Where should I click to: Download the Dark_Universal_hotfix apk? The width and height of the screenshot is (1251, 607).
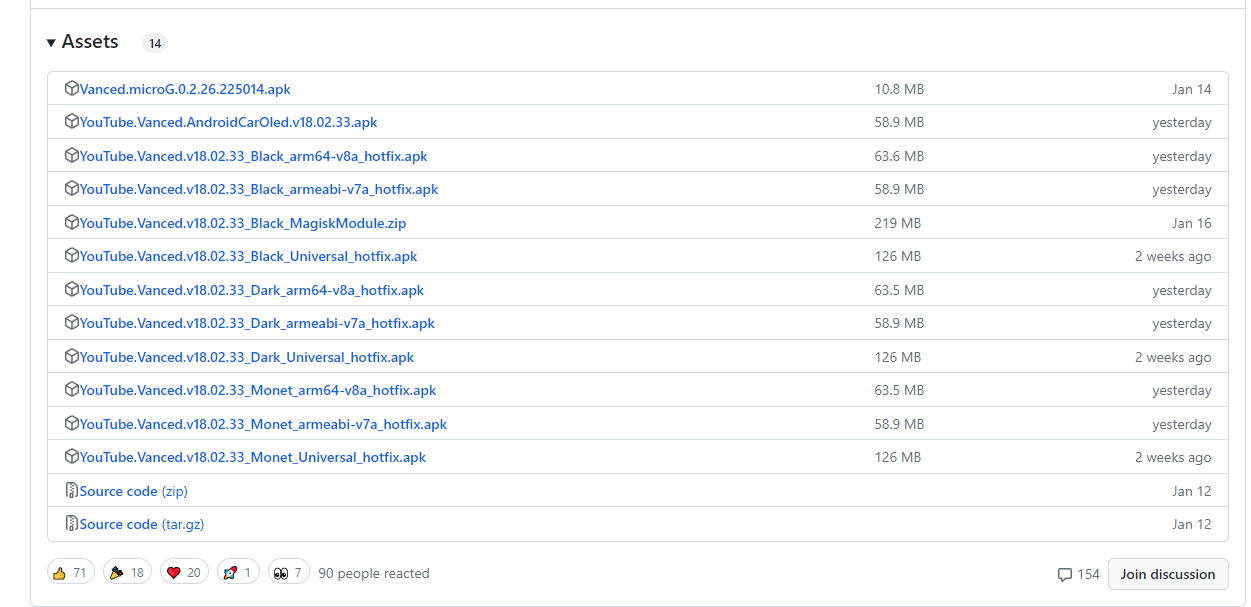click(247, 357)
